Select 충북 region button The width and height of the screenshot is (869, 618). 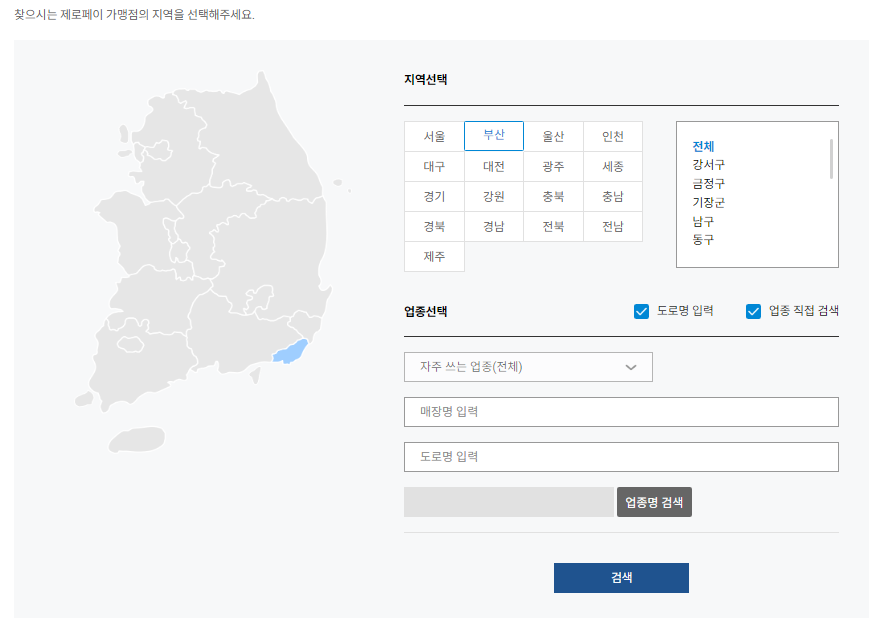[553, 196]
